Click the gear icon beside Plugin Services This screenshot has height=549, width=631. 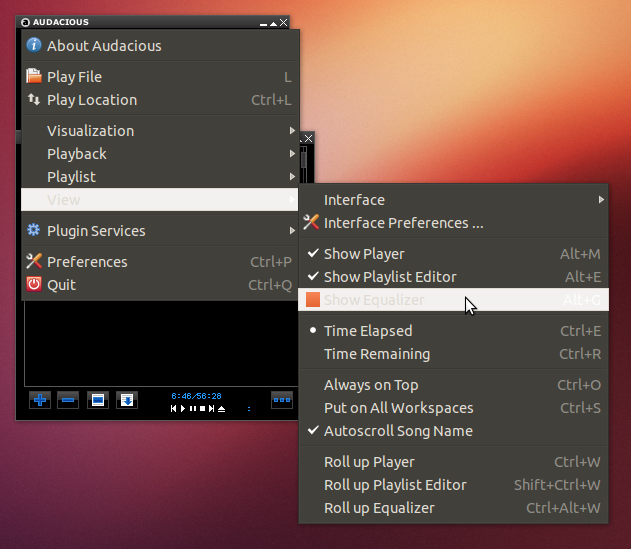(x=33, y=230)
